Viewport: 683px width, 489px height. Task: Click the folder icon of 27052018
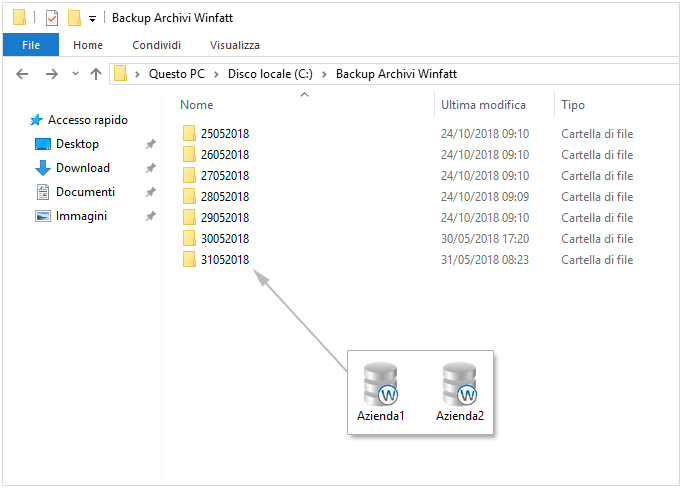pos(189,175)
